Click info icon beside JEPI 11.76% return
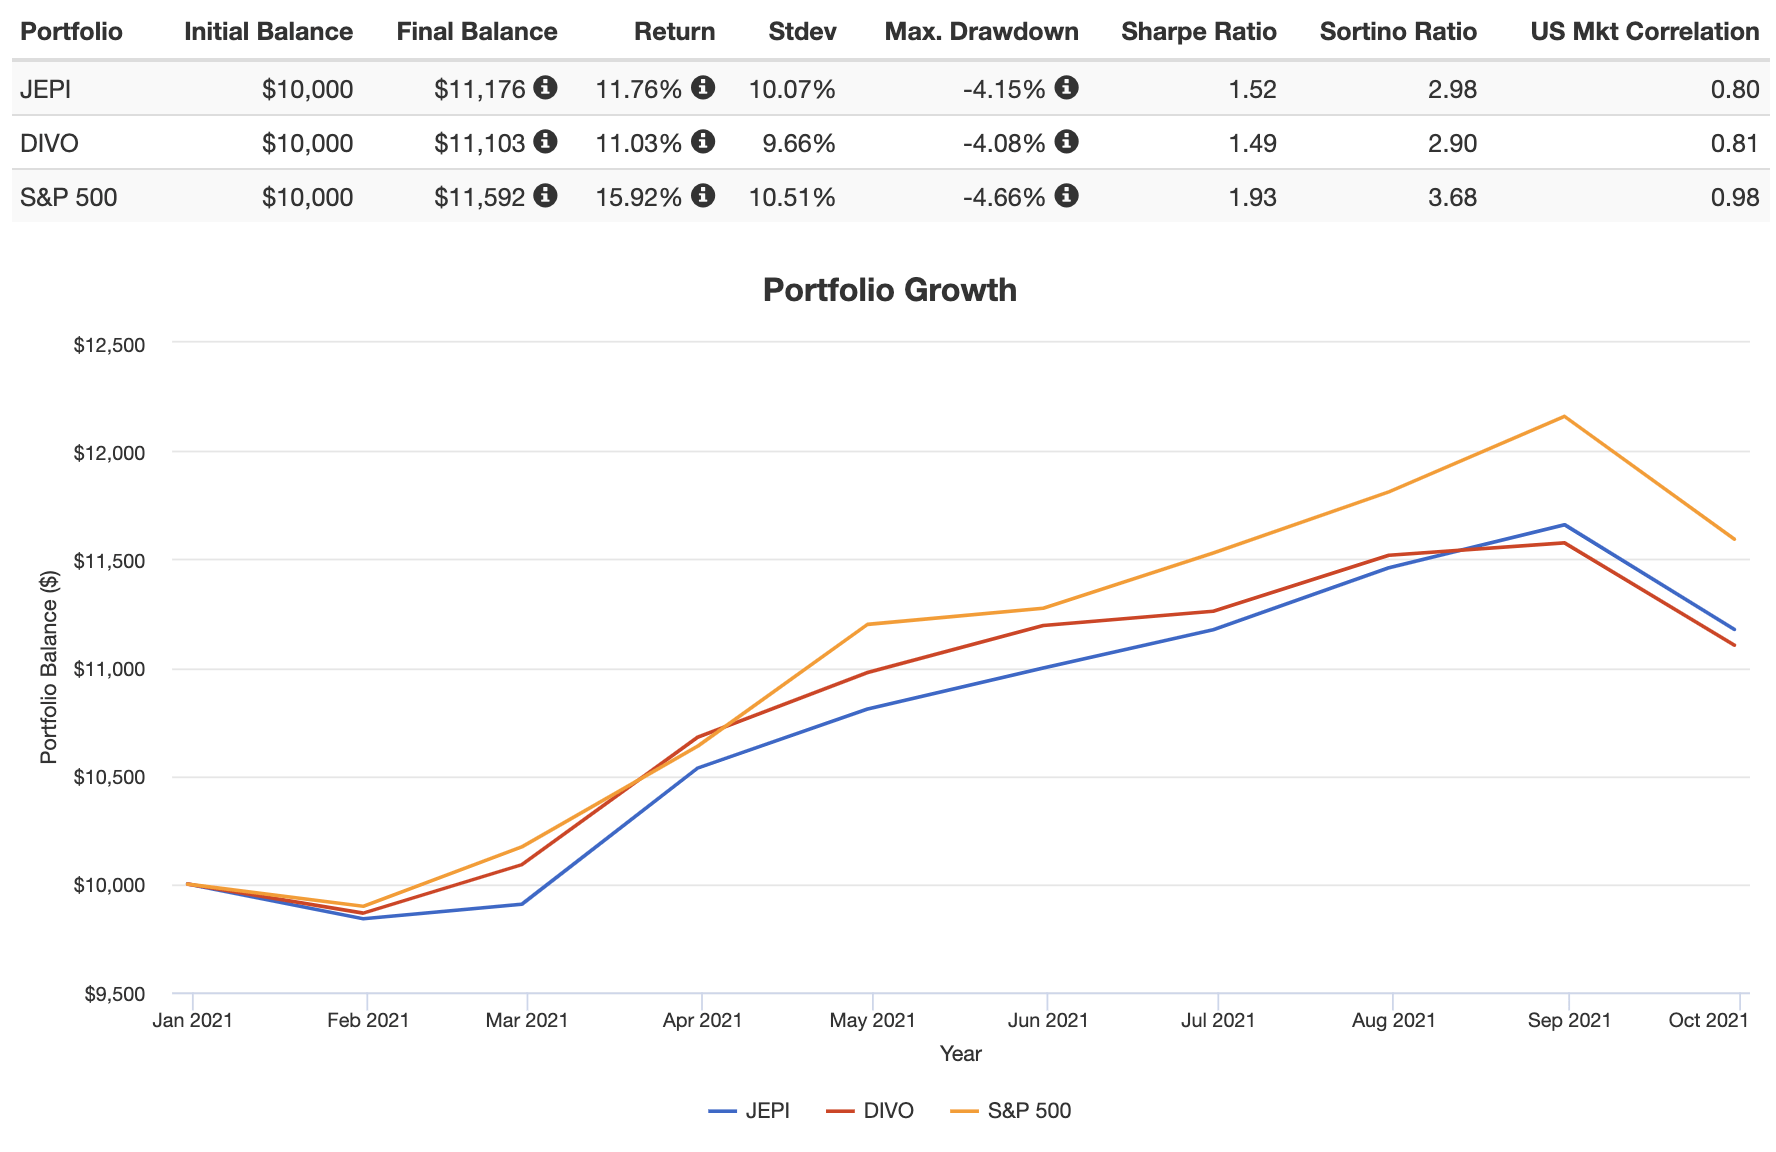The image size is (1776, 1152). point(704,88)
